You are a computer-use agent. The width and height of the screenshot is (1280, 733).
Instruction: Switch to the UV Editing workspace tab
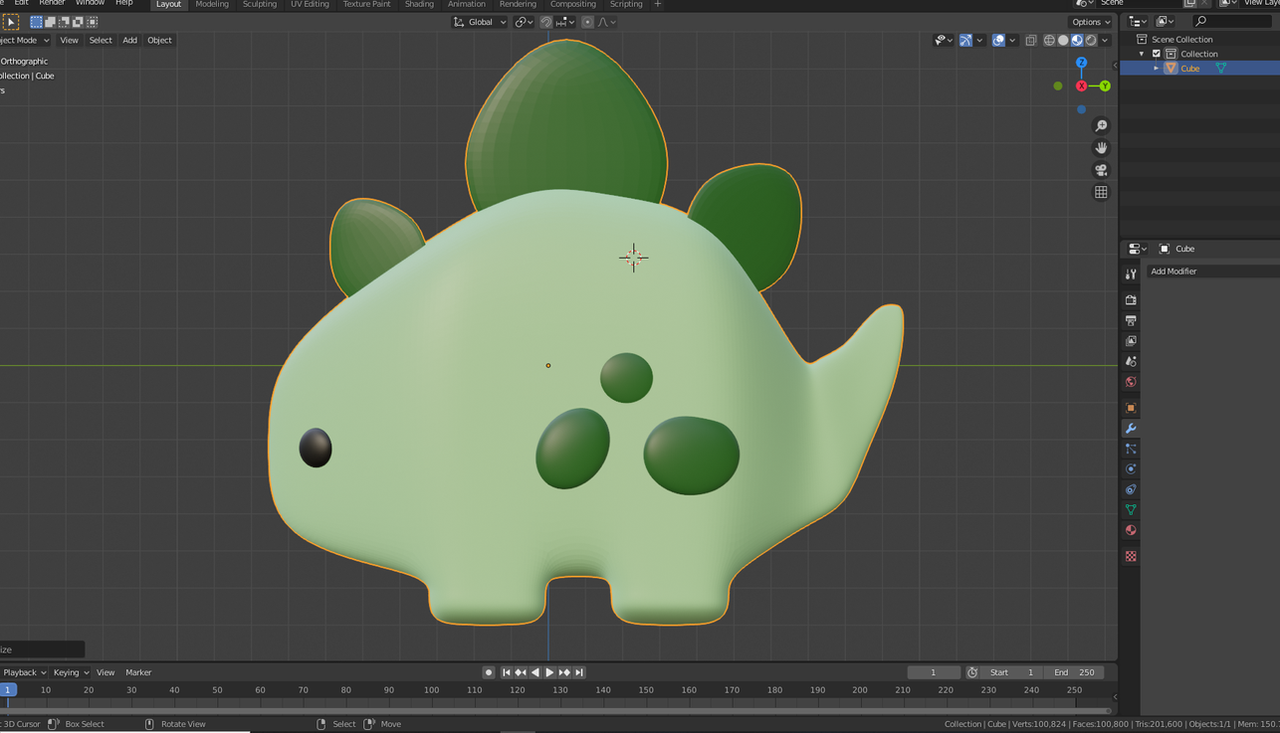pos(310,4)
